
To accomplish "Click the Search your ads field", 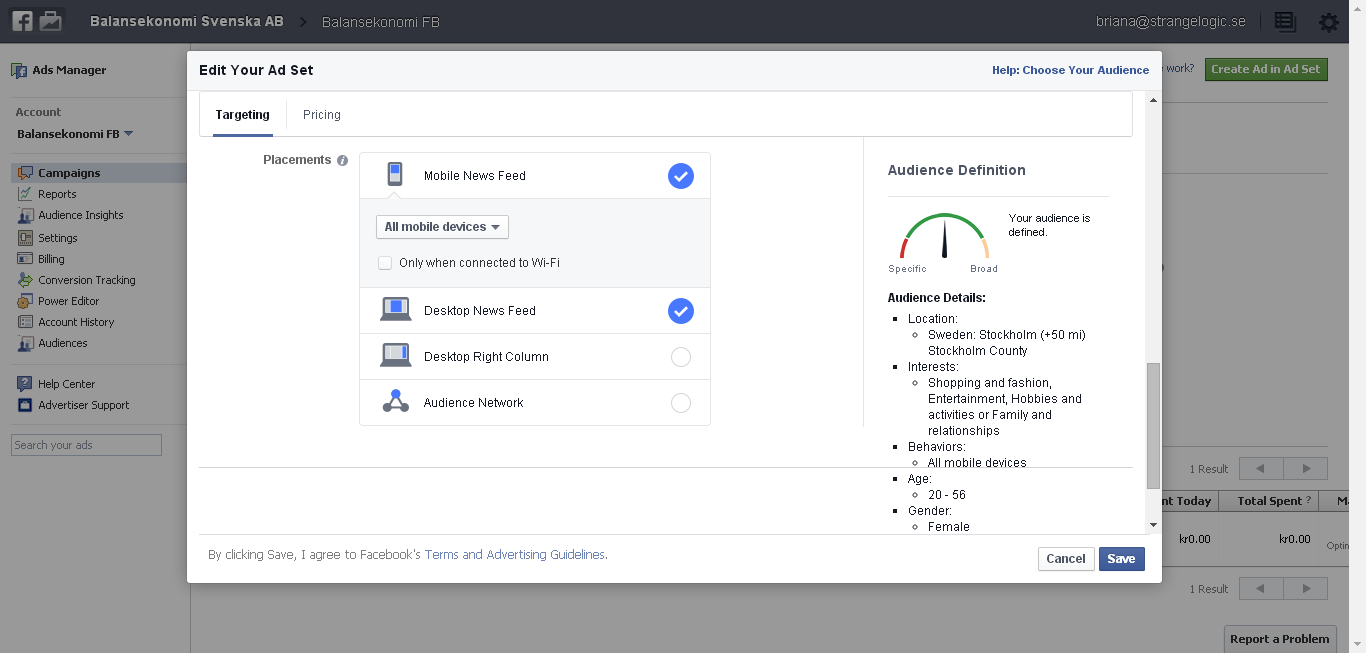I will point(86,445).
